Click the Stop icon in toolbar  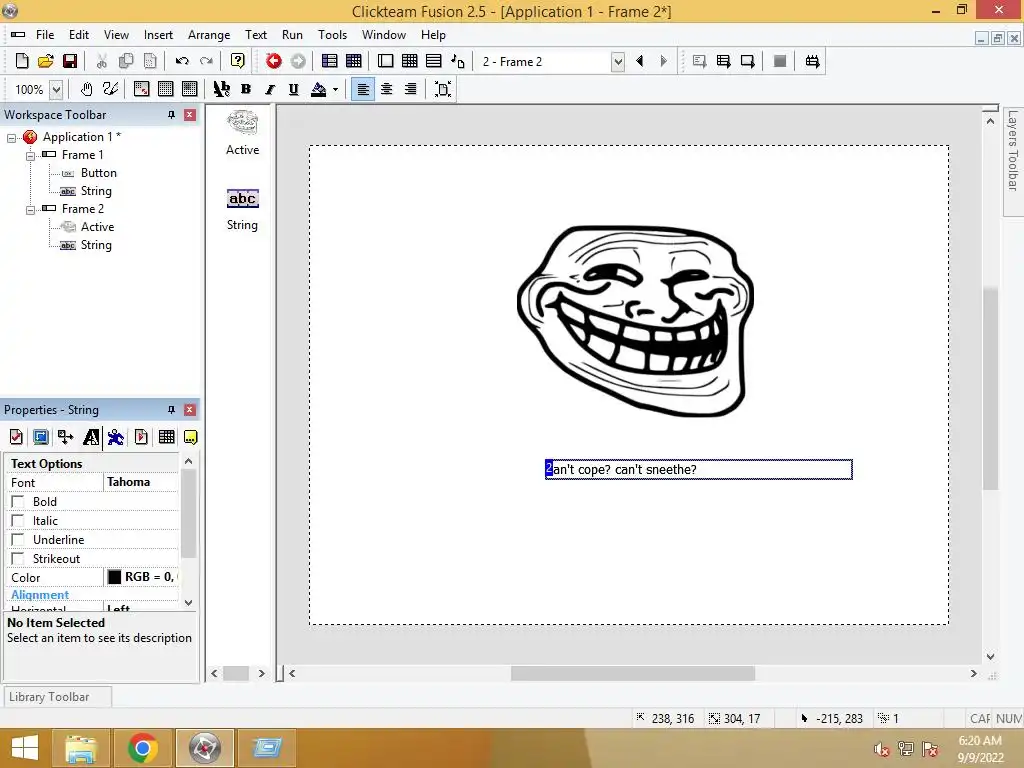pos(780,61)
